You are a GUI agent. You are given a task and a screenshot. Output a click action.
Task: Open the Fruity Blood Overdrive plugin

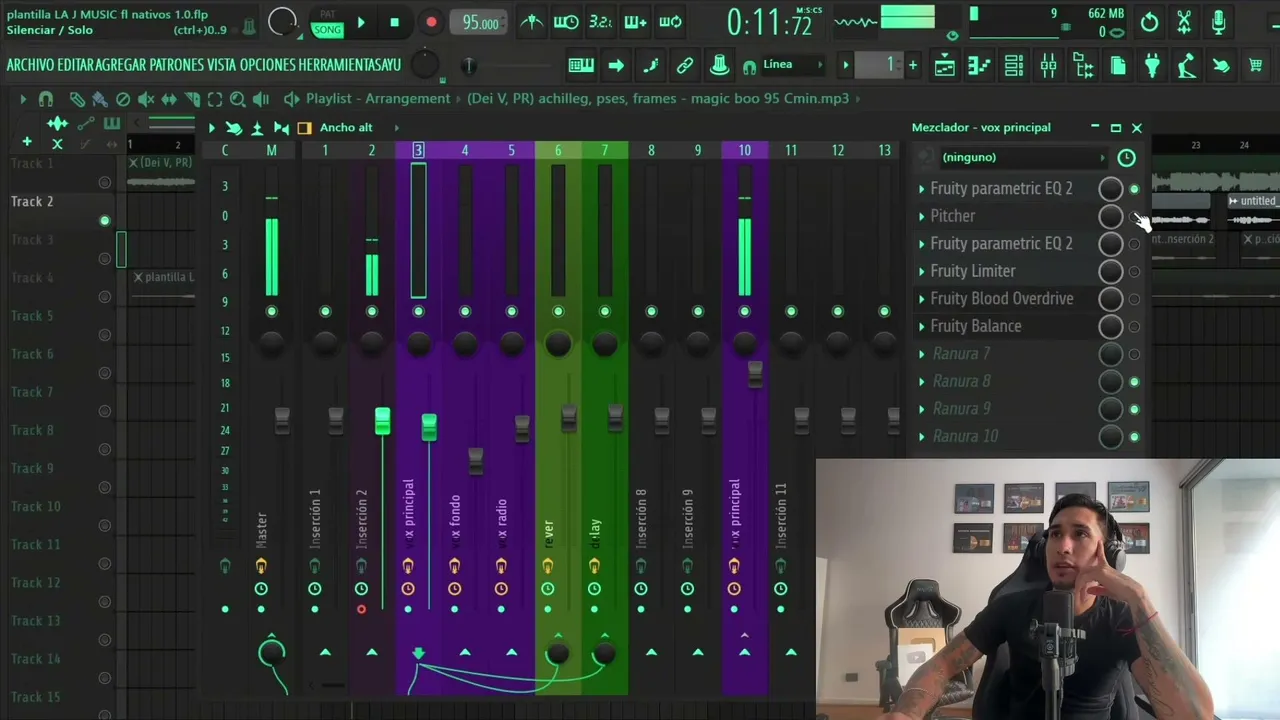pos(1001,299)
